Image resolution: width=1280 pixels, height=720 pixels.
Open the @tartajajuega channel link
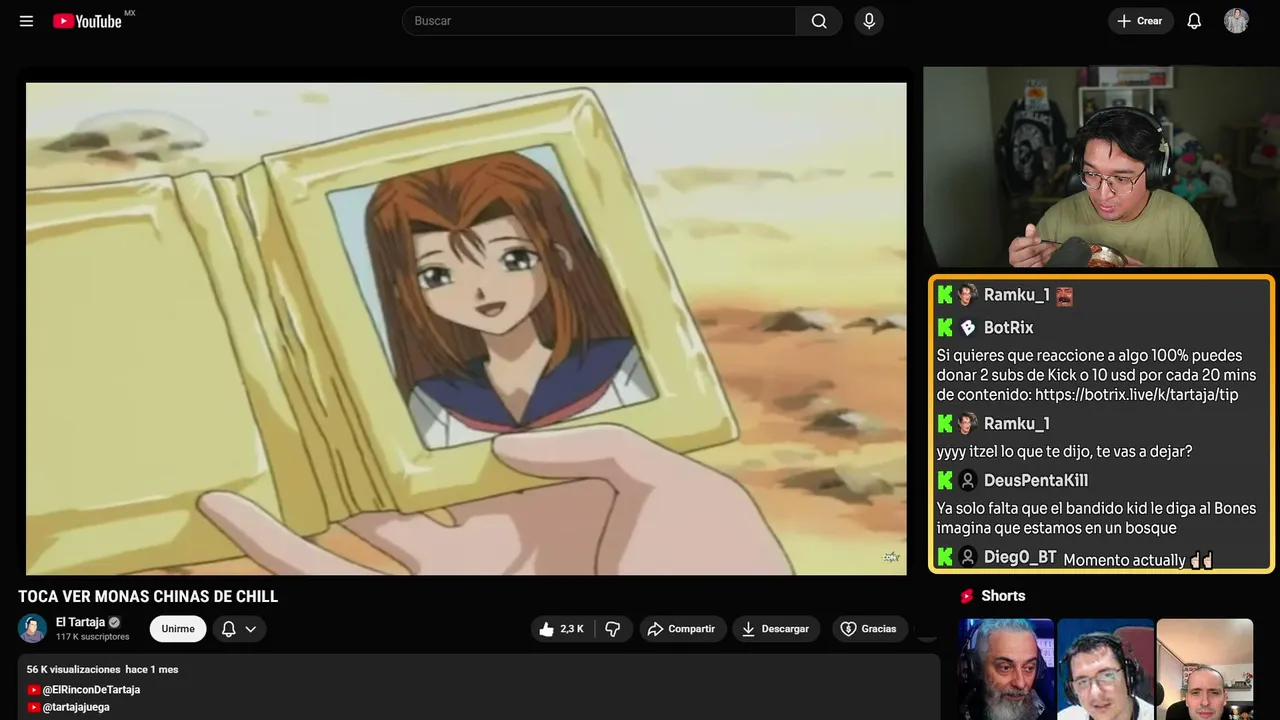76,707
